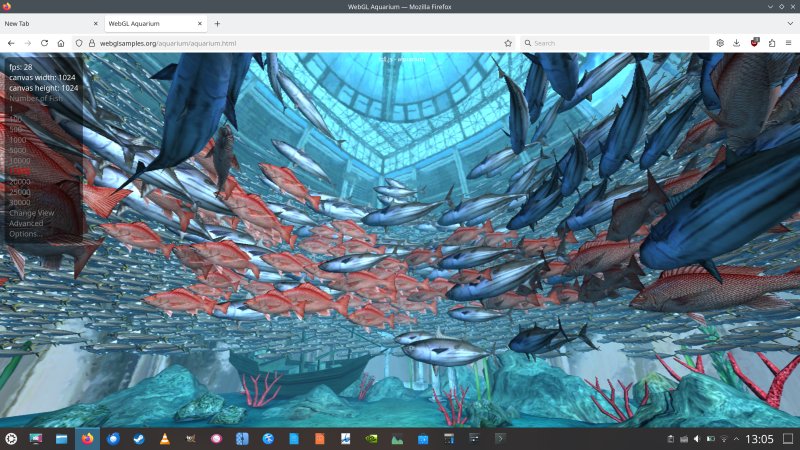Select 30000 fish option
The image size is (800, 450).
pos(20,202)
